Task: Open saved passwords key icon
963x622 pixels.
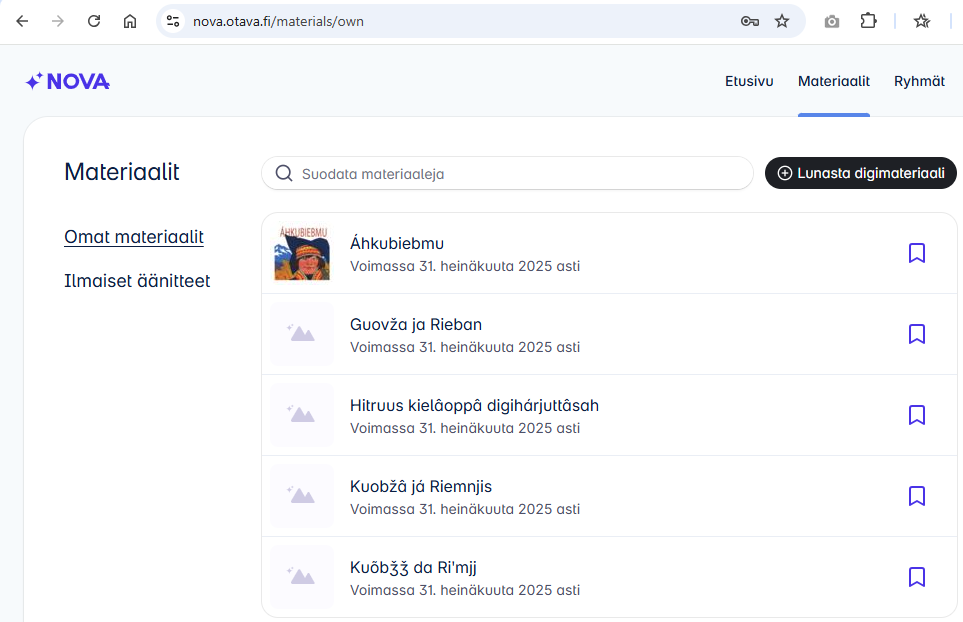Action: [x=749, y=21]
